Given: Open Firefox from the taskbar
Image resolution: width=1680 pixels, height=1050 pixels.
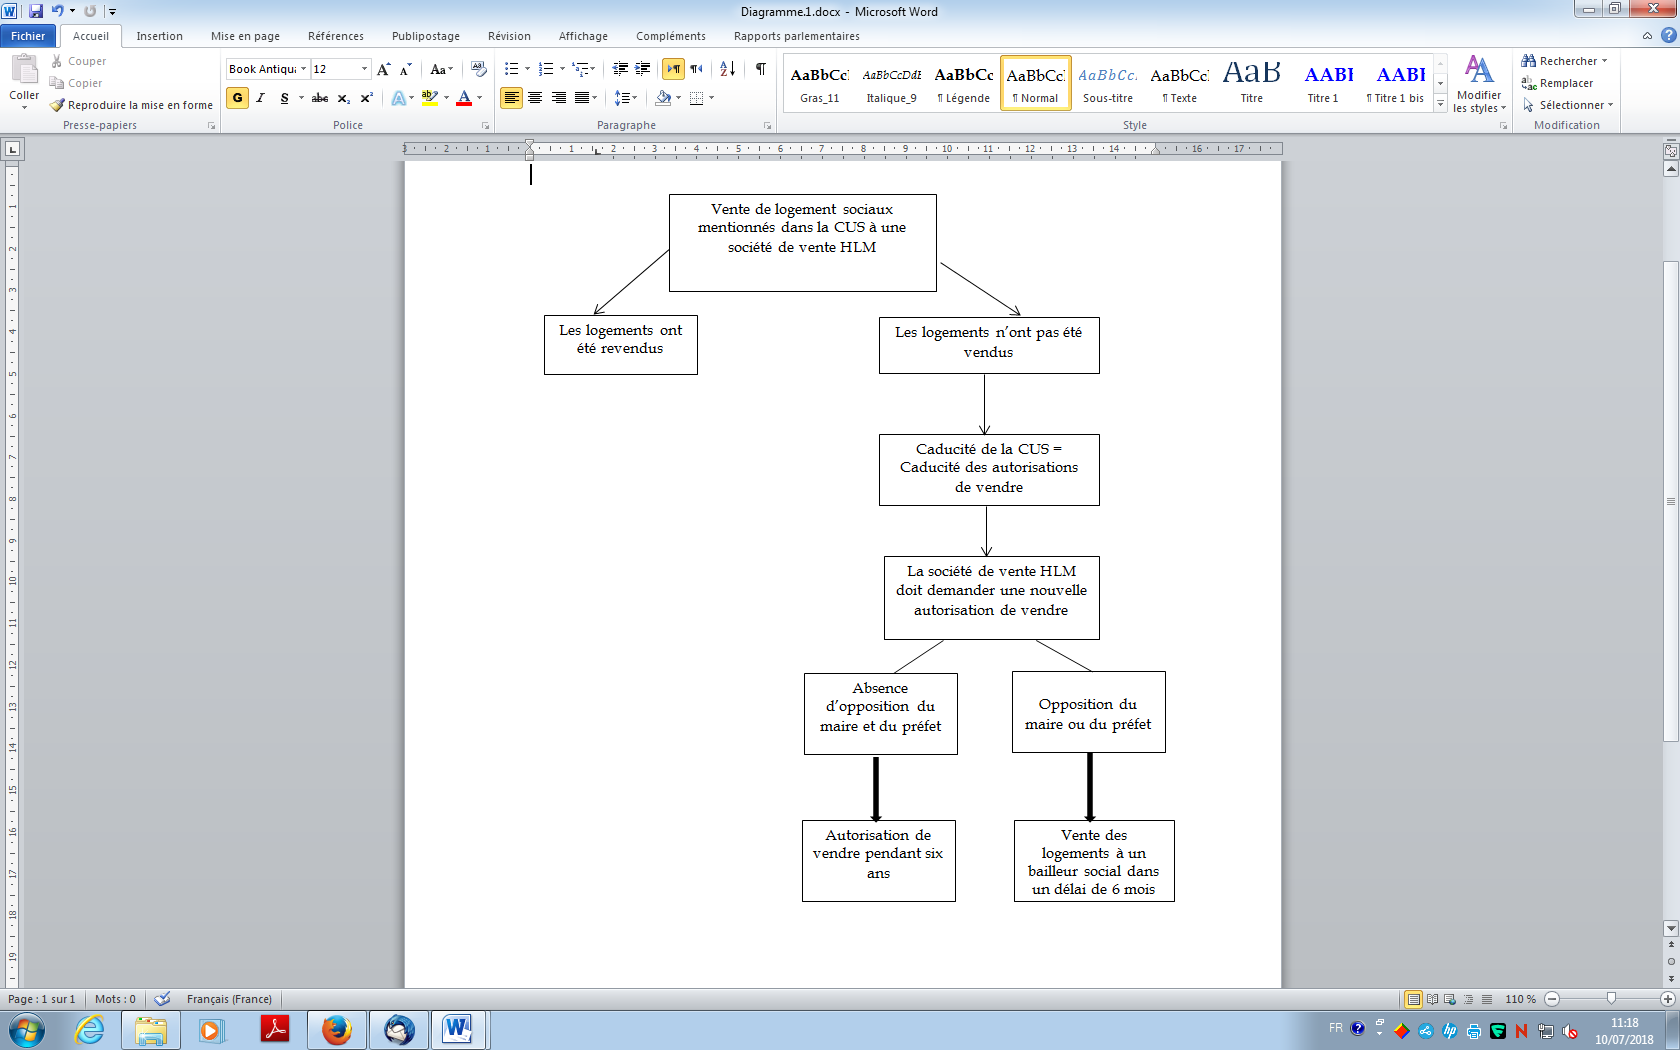Looking at the screenshot, I should pos(336,1029).
